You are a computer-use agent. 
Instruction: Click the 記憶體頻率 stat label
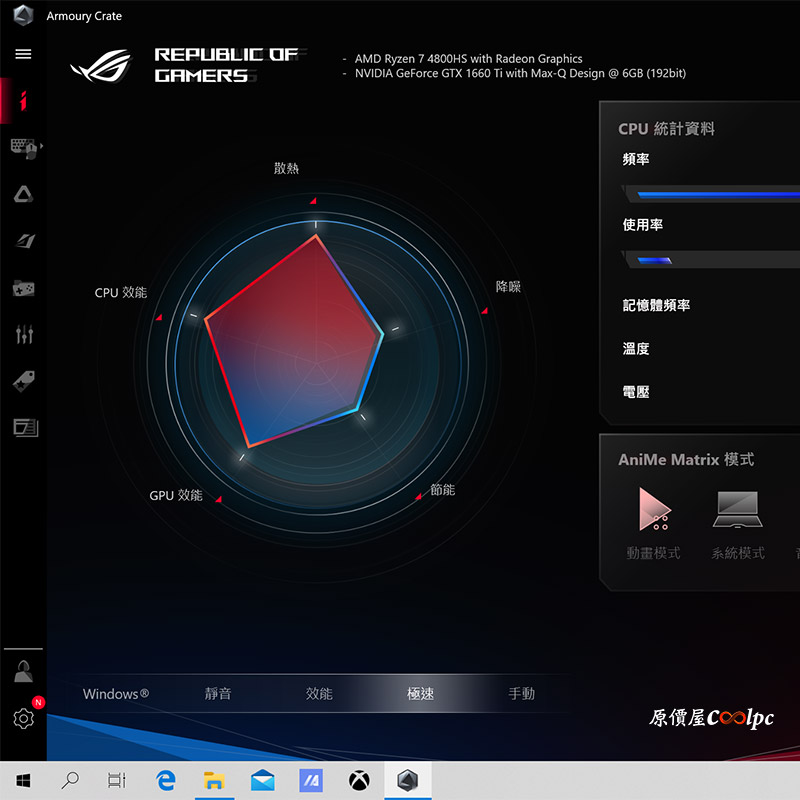[656, 305]
